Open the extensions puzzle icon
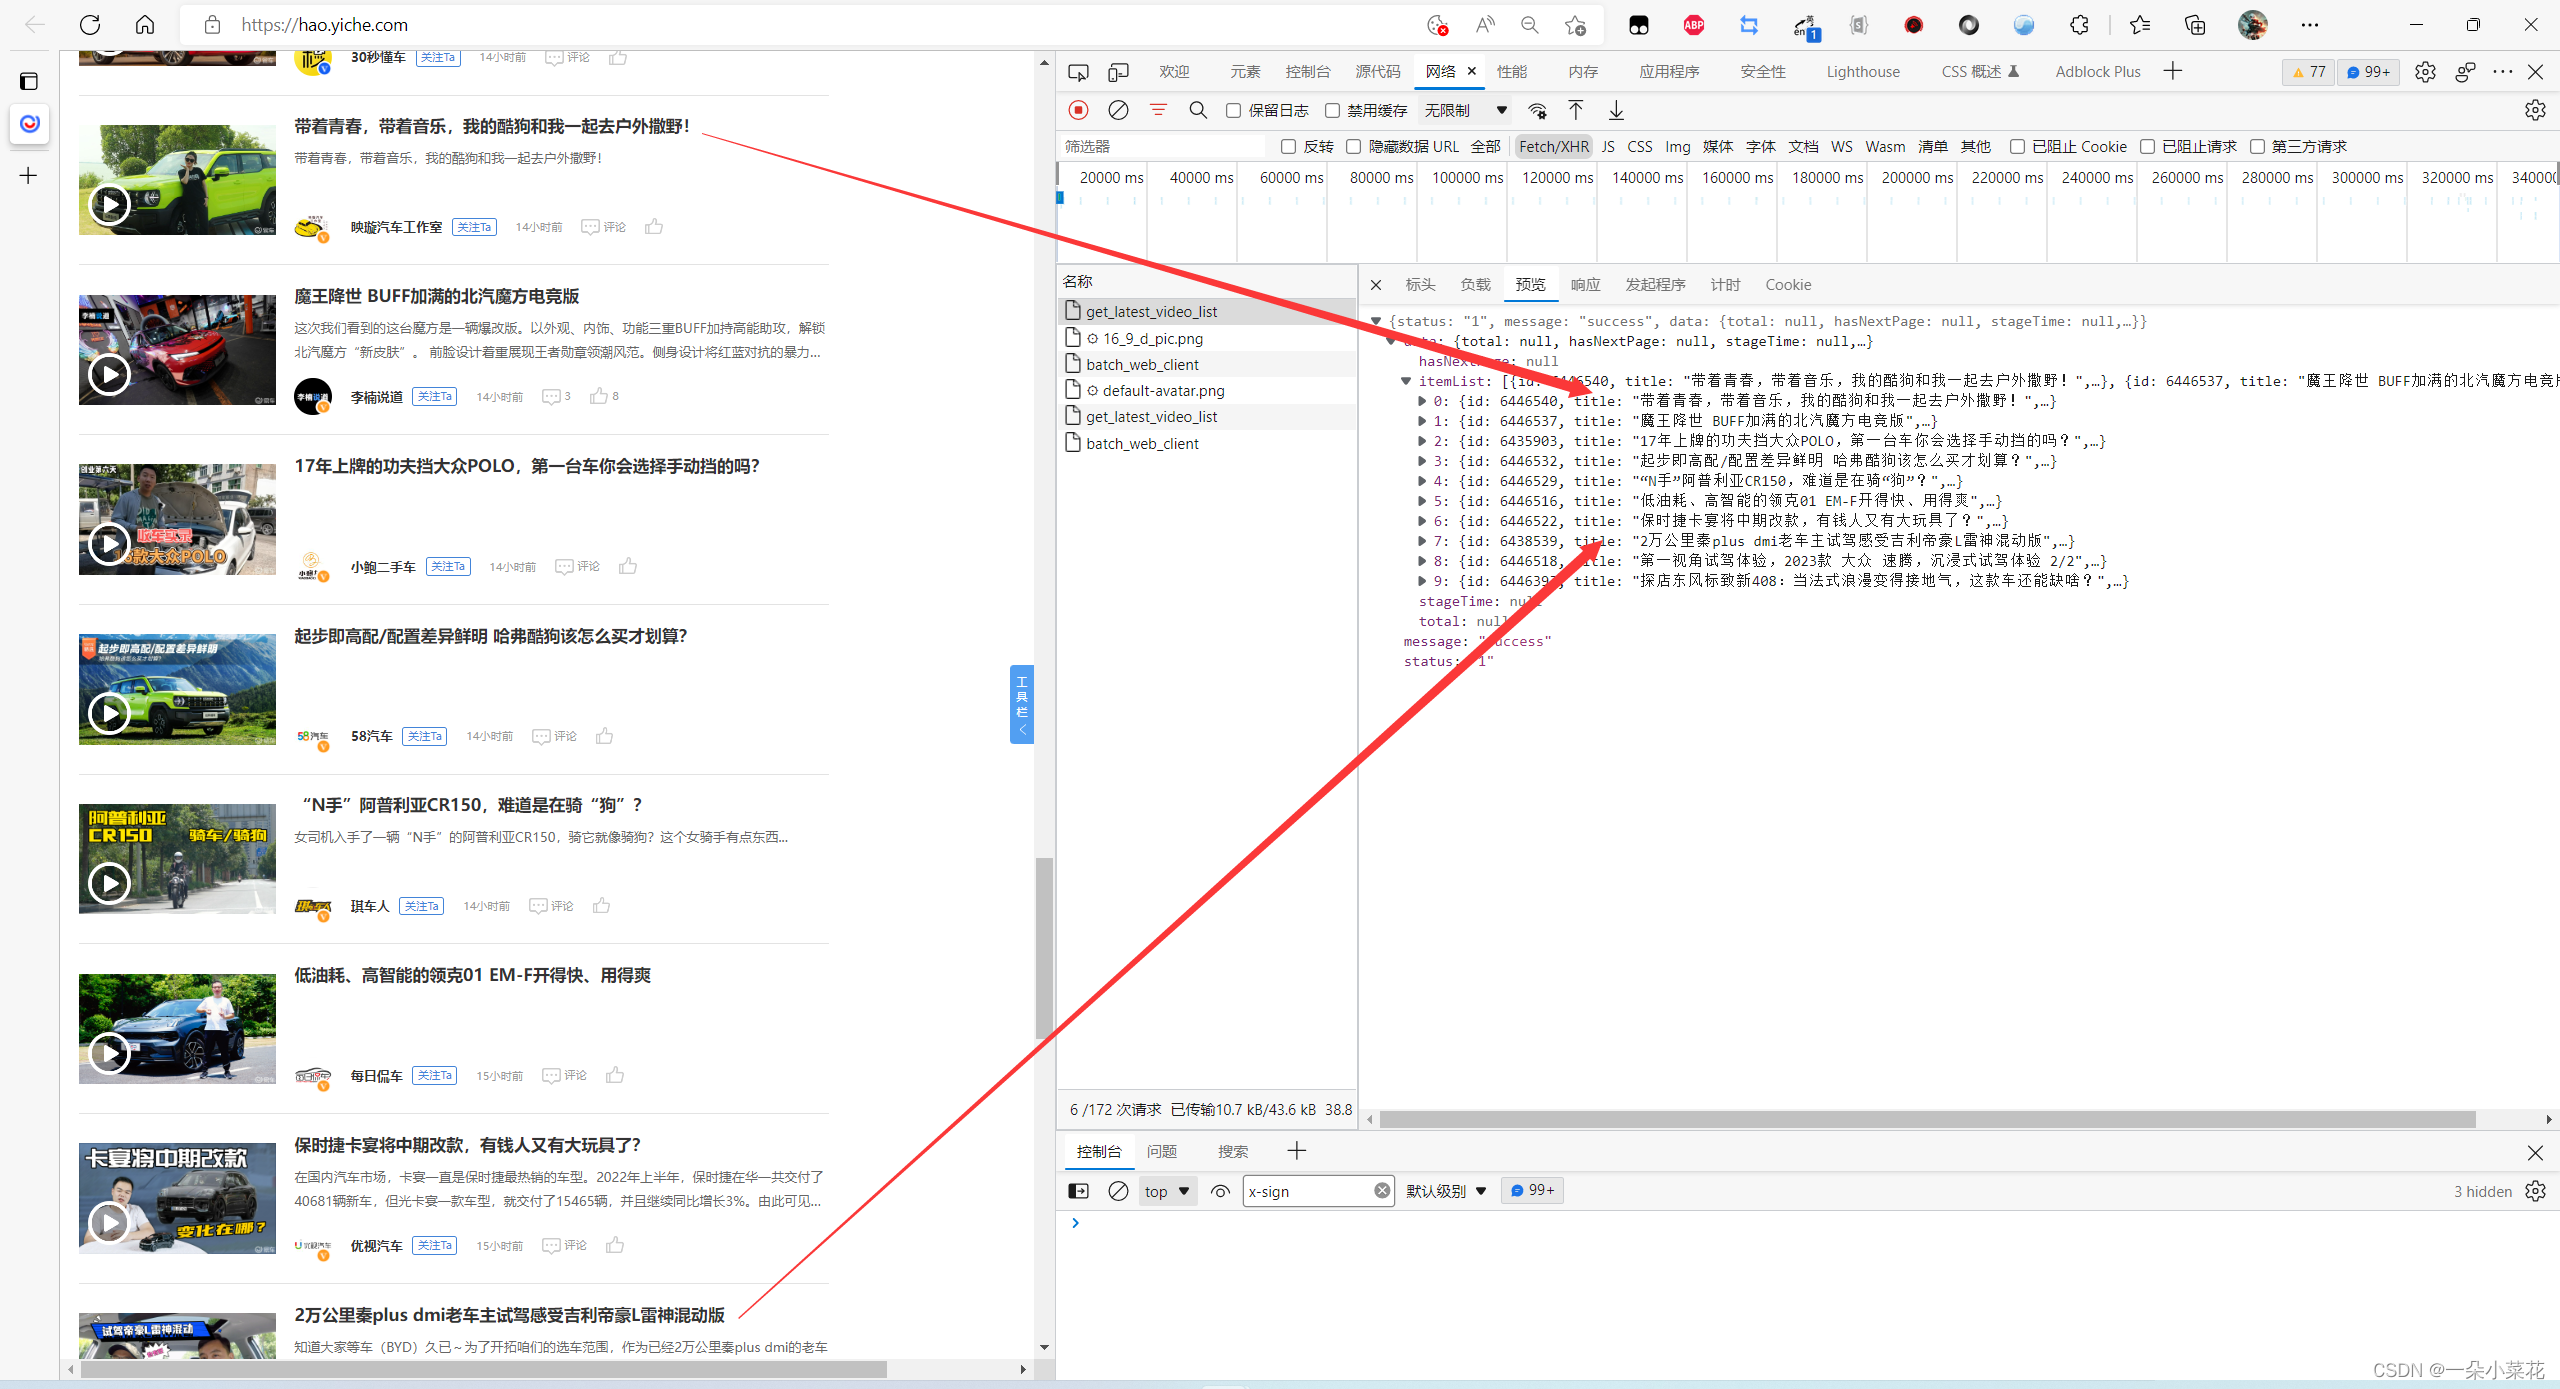The image size is (2560, 1389). point(2079,25)
